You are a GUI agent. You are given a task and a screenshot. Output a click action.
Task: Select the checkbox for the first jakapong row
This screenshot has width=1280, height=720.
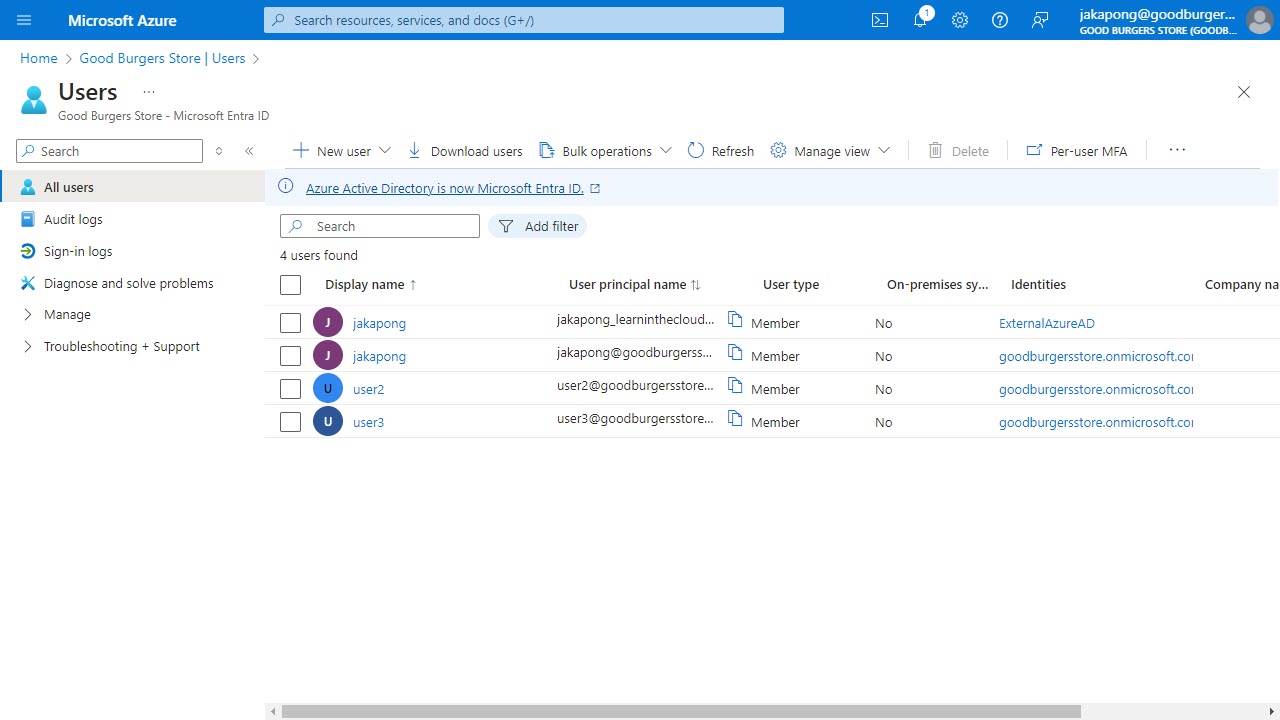click(x=290, y=322)
